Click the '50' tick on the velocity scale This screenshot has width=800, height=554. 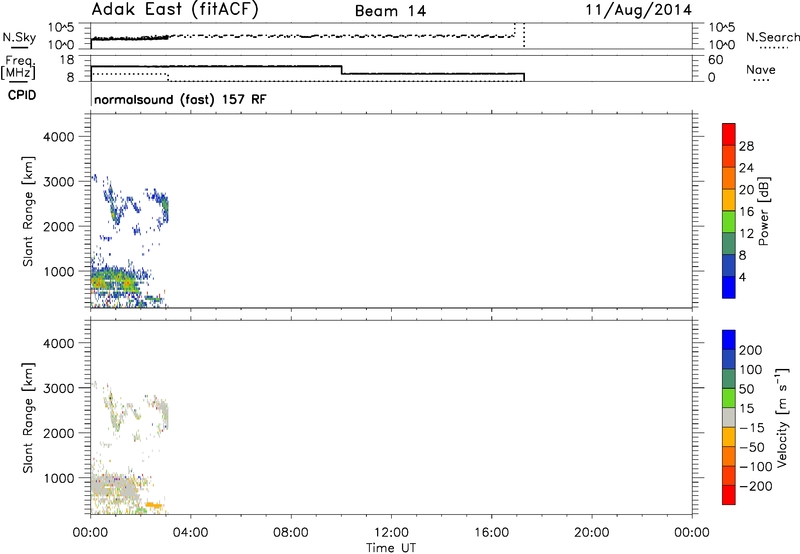pyautogui.click(x=746, y=389)
